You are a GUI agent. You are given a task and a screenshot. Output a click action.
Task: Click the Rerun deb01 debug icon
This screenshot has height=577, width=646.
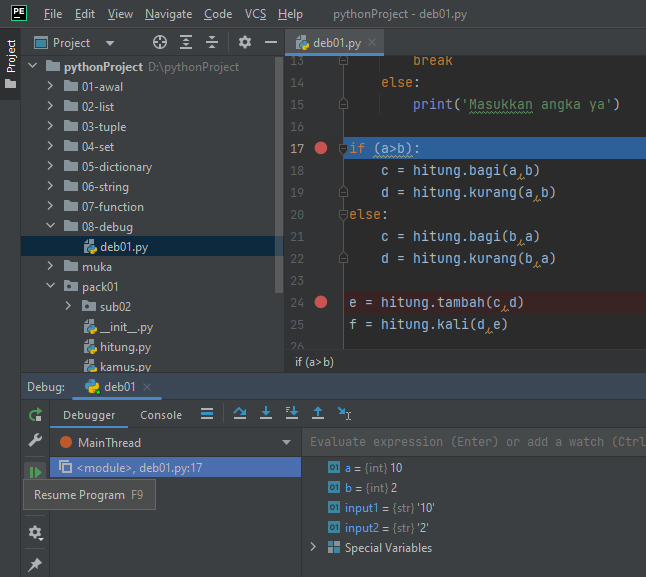[35, 414]
